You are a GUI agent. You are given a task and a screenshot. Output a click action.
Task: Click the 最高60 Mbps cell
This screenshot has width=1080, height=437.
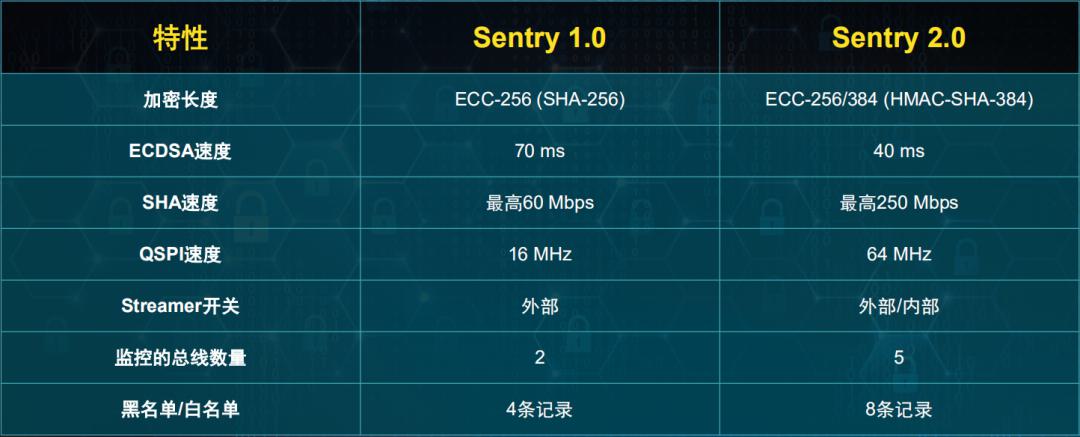[x=539, y=203]
